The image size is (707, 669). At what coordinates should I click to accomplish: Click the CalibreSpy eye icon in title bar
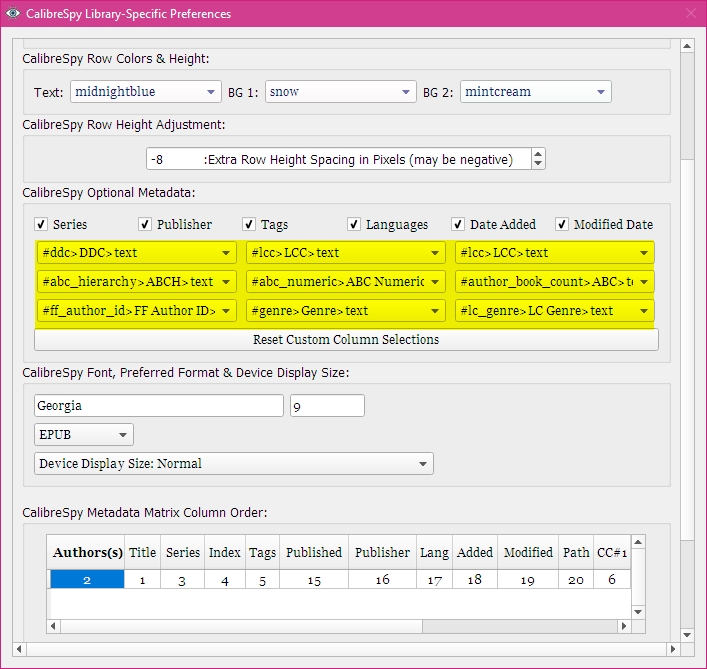click(13, 13)
